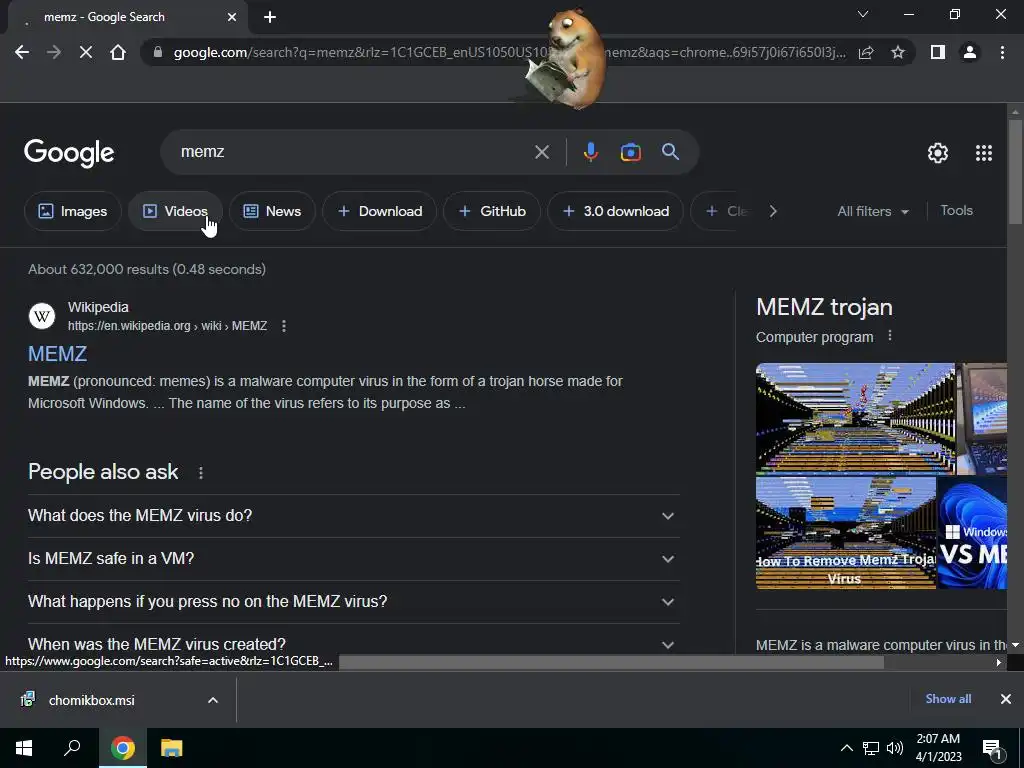Viewport: 1024px width, 768px height.
Task: Switch to the News search tab
Action: (272, 211)
